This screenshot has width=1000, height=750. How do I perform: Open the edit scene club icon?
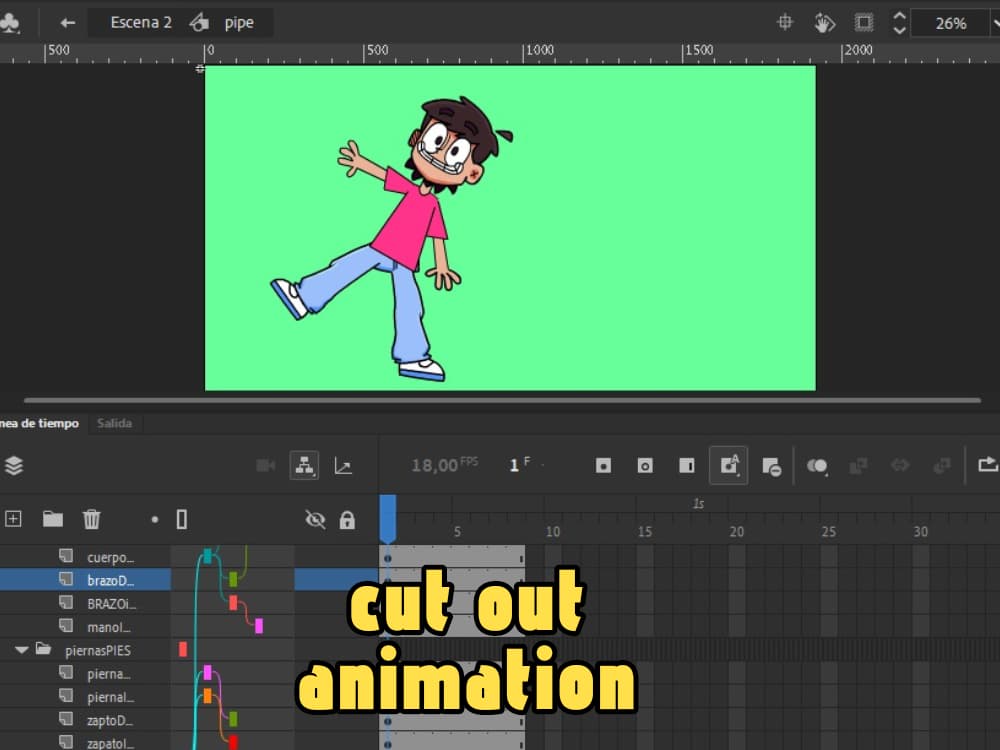tap(10, 24)
